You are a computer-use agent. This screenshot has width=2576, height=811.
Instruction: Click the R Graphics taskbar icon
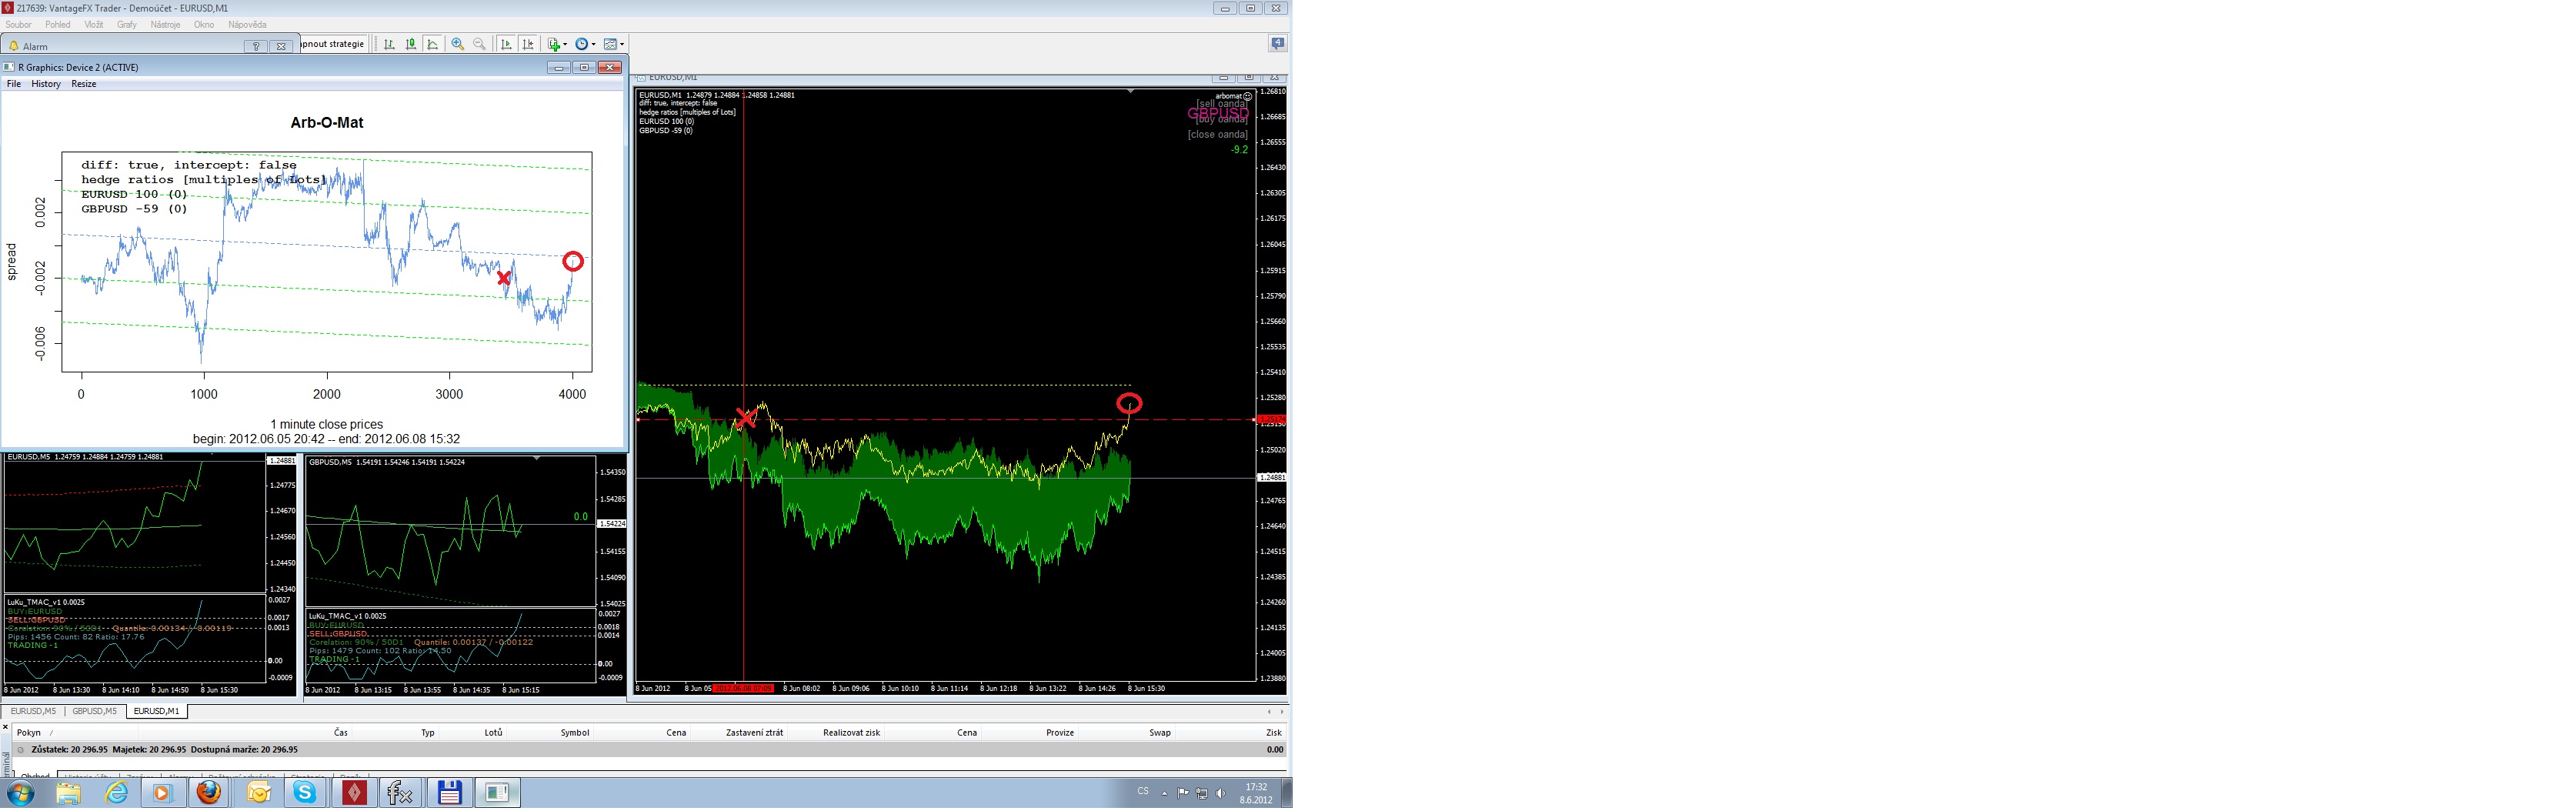pyautogui.click(x=497, y=794)
